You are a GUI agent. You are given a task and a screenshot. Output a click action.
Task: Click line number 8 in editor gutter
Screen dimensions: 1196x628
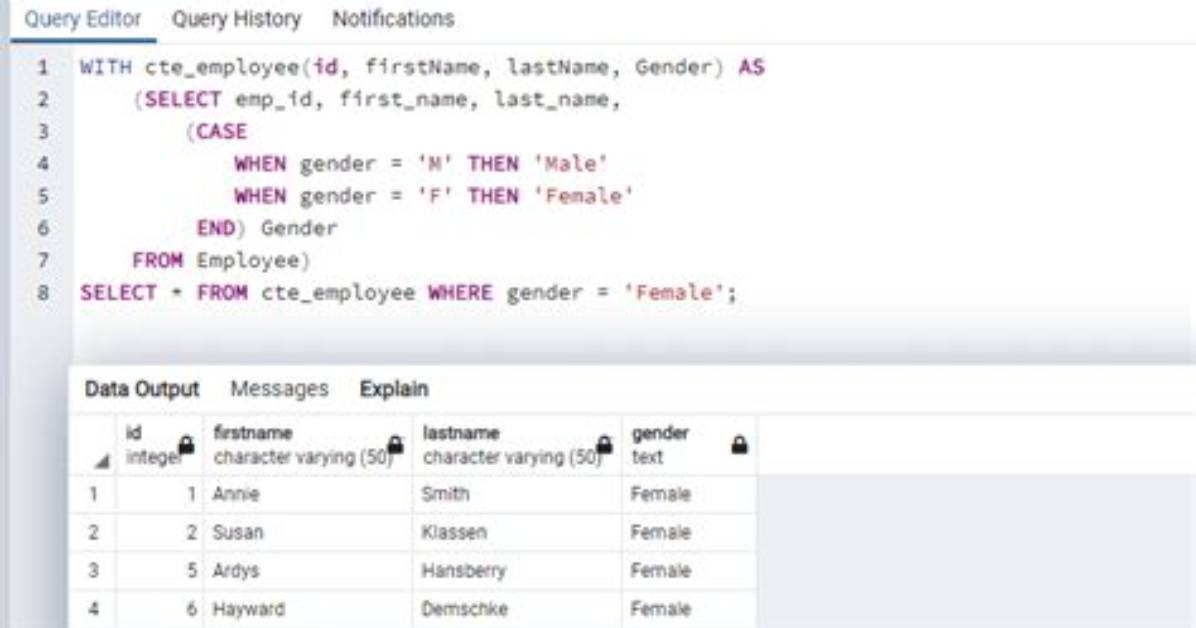point(43,293)
